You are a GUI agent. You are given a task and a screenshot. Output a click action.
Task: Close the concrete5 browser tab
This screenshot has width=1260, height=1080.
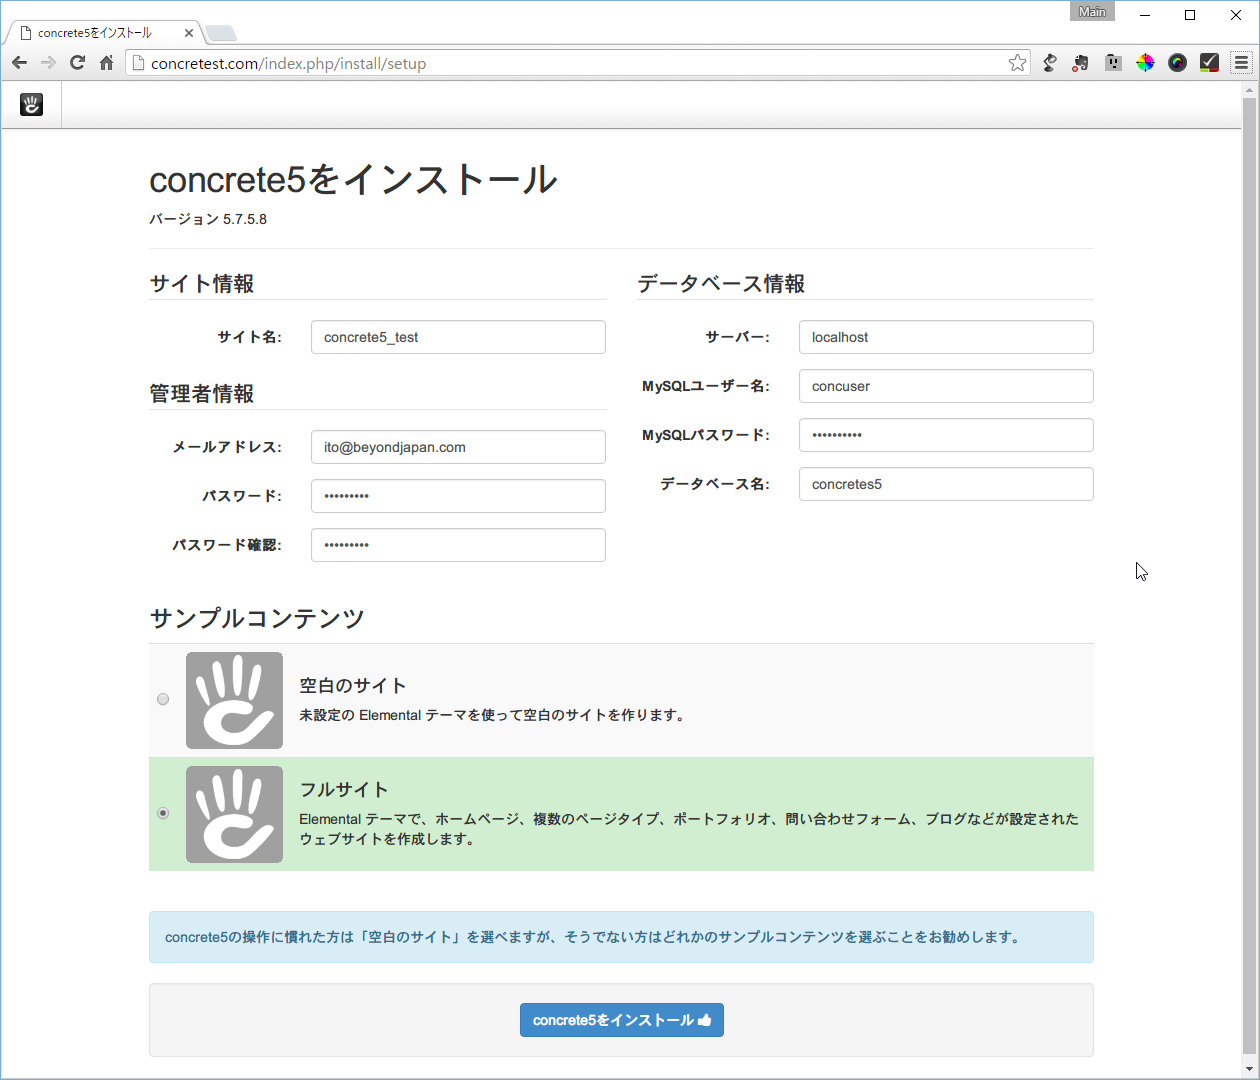[x=189, y=33]
